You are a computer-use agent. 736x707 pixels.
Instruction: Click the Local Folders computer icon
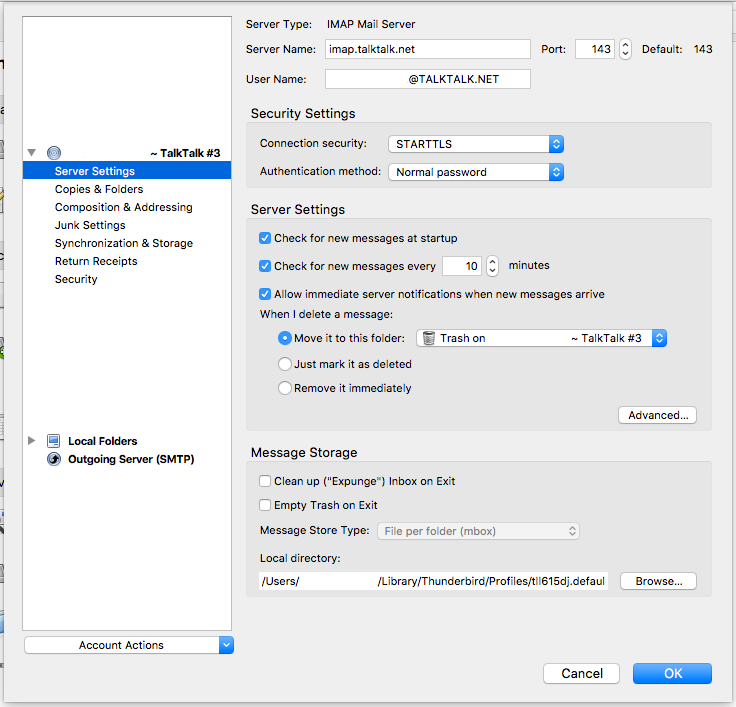pyautogui.click(x=54, y=441)
